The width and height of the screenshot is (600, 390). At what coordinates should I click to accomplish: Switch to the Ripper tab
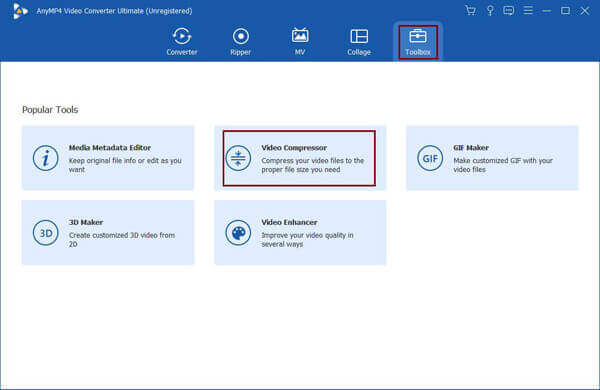click(x=241, y=42)
